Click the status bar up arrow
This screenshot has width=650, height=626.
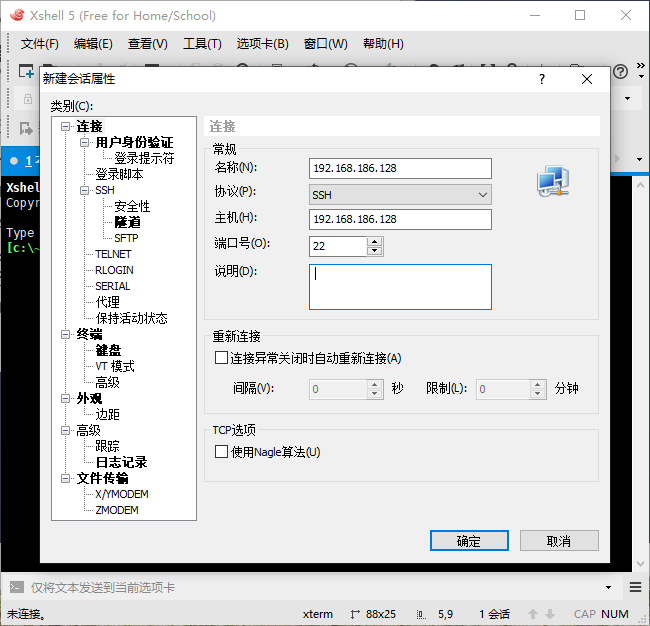pyautogui.click(x=533, y=614)
